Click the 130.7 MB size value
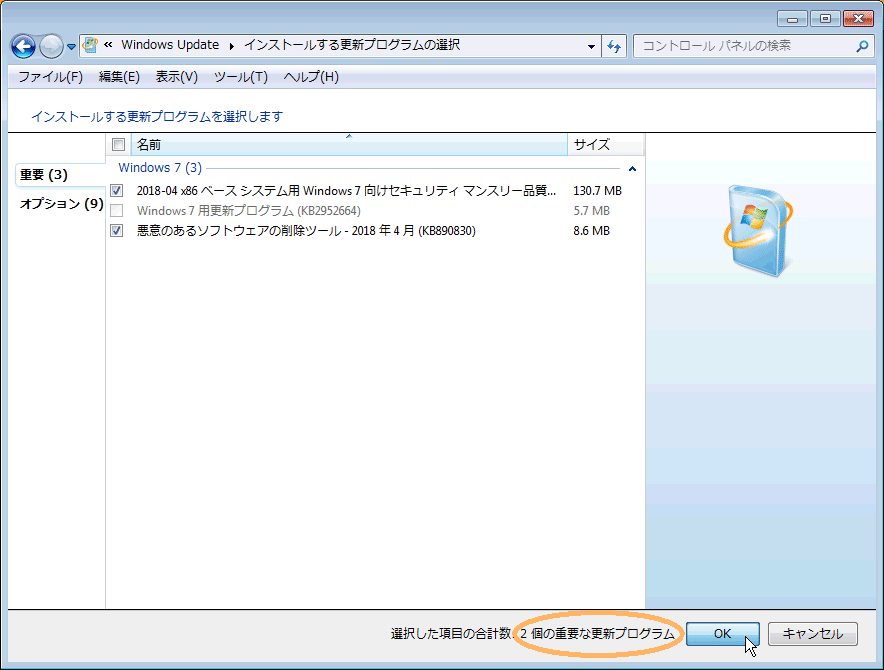884x670 pixels. click(597, 191)
